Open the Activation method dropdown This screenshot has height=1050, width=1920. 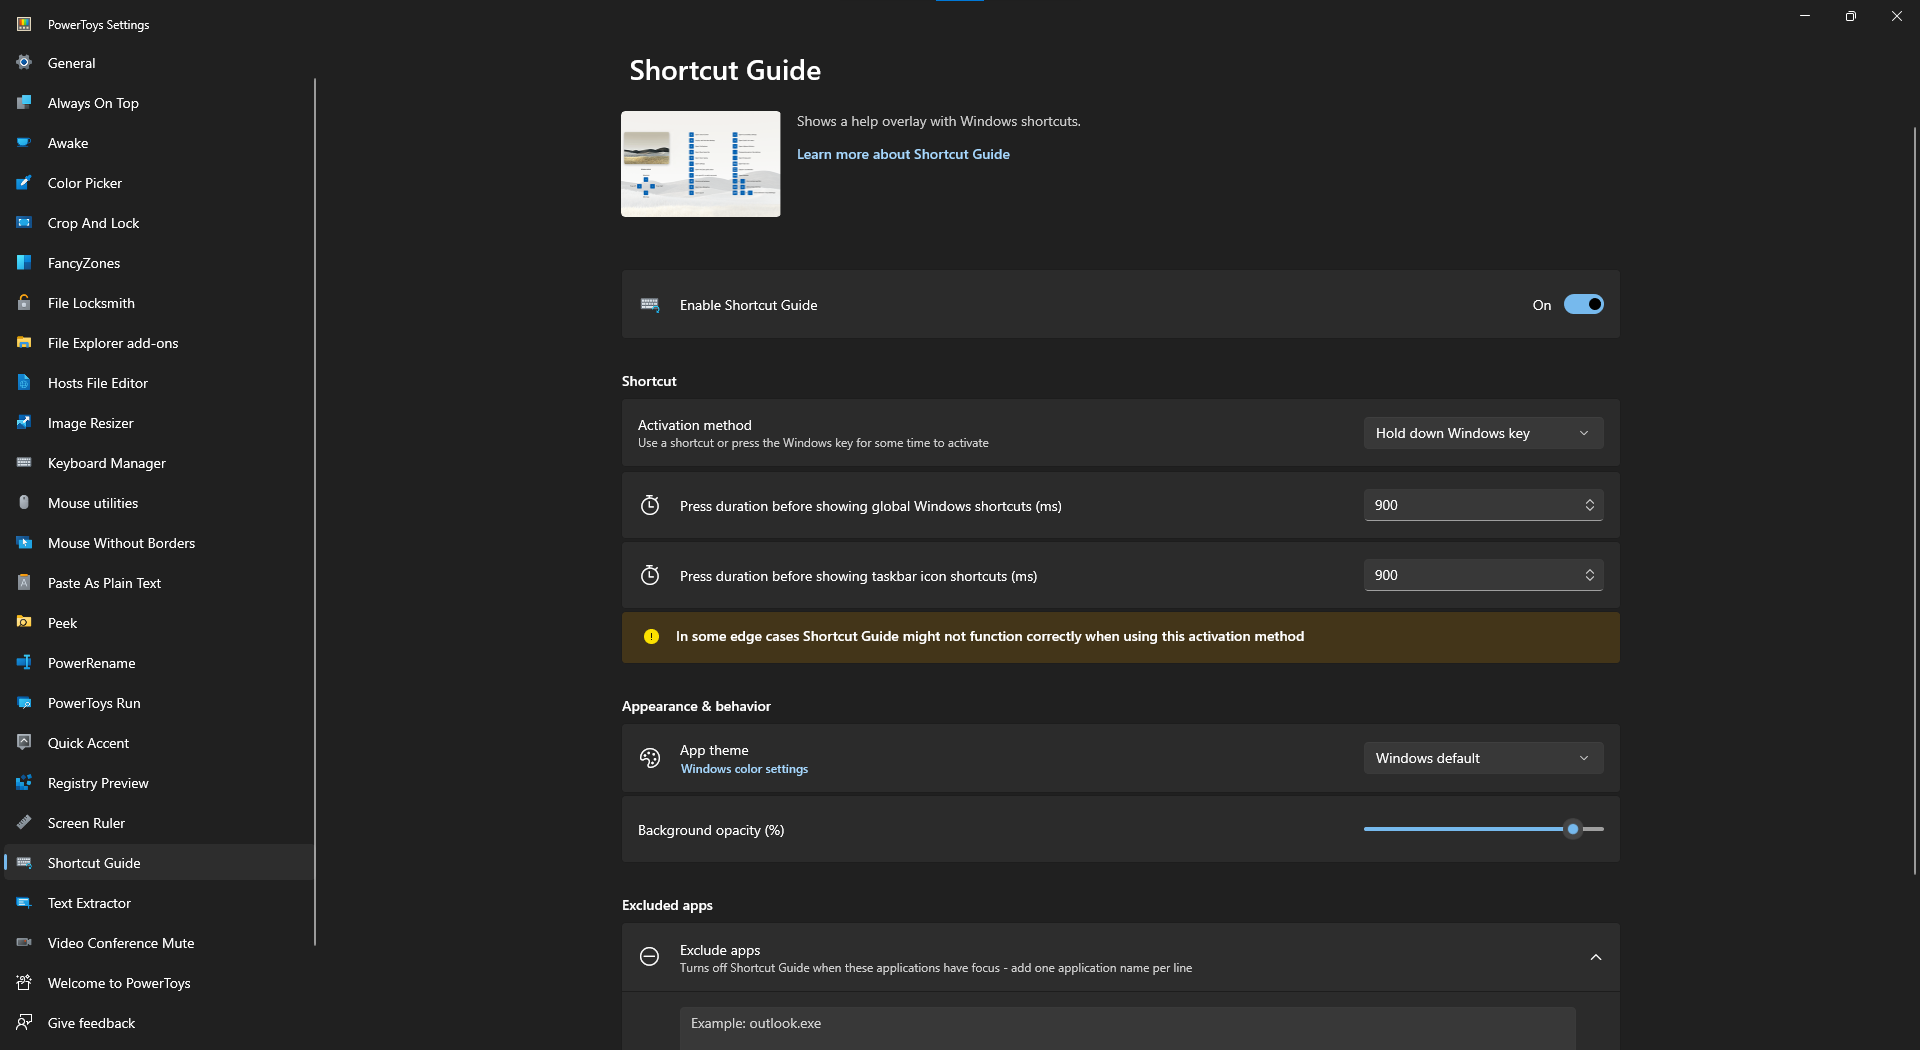pyautogui.click(x=1483, y=433)
